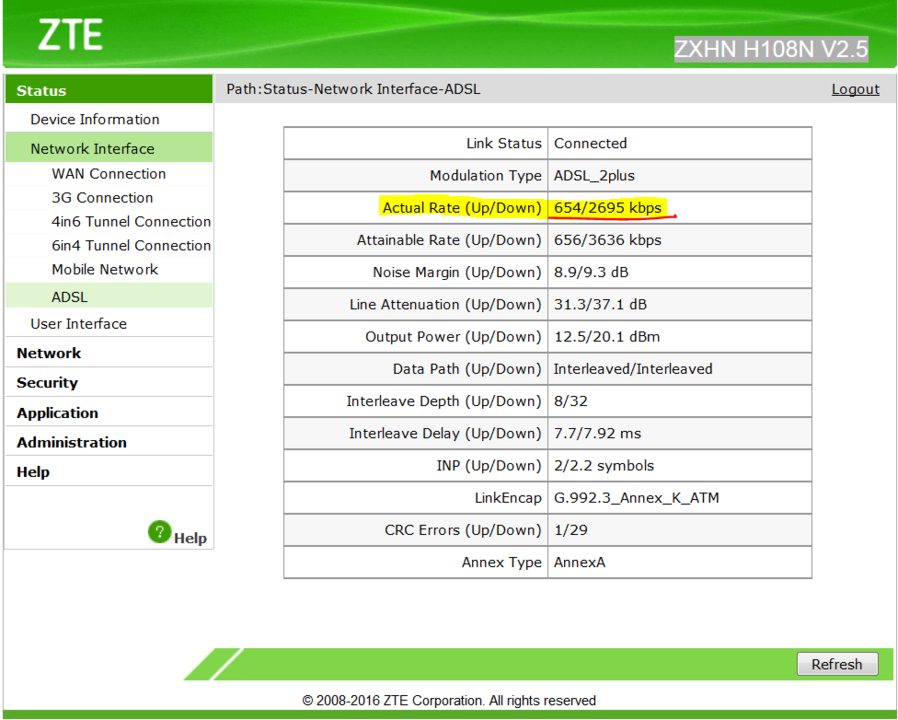Click the 12.5/20.1 dBm value
Image resolution: width=898 pixels, height=720 pixels.
coord(606,336)
